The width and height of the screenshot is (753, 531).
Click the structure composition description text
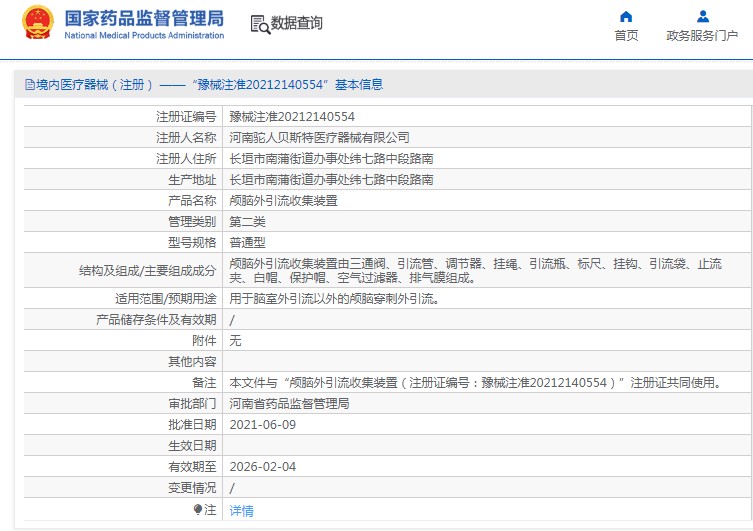[x=475, y=270]
